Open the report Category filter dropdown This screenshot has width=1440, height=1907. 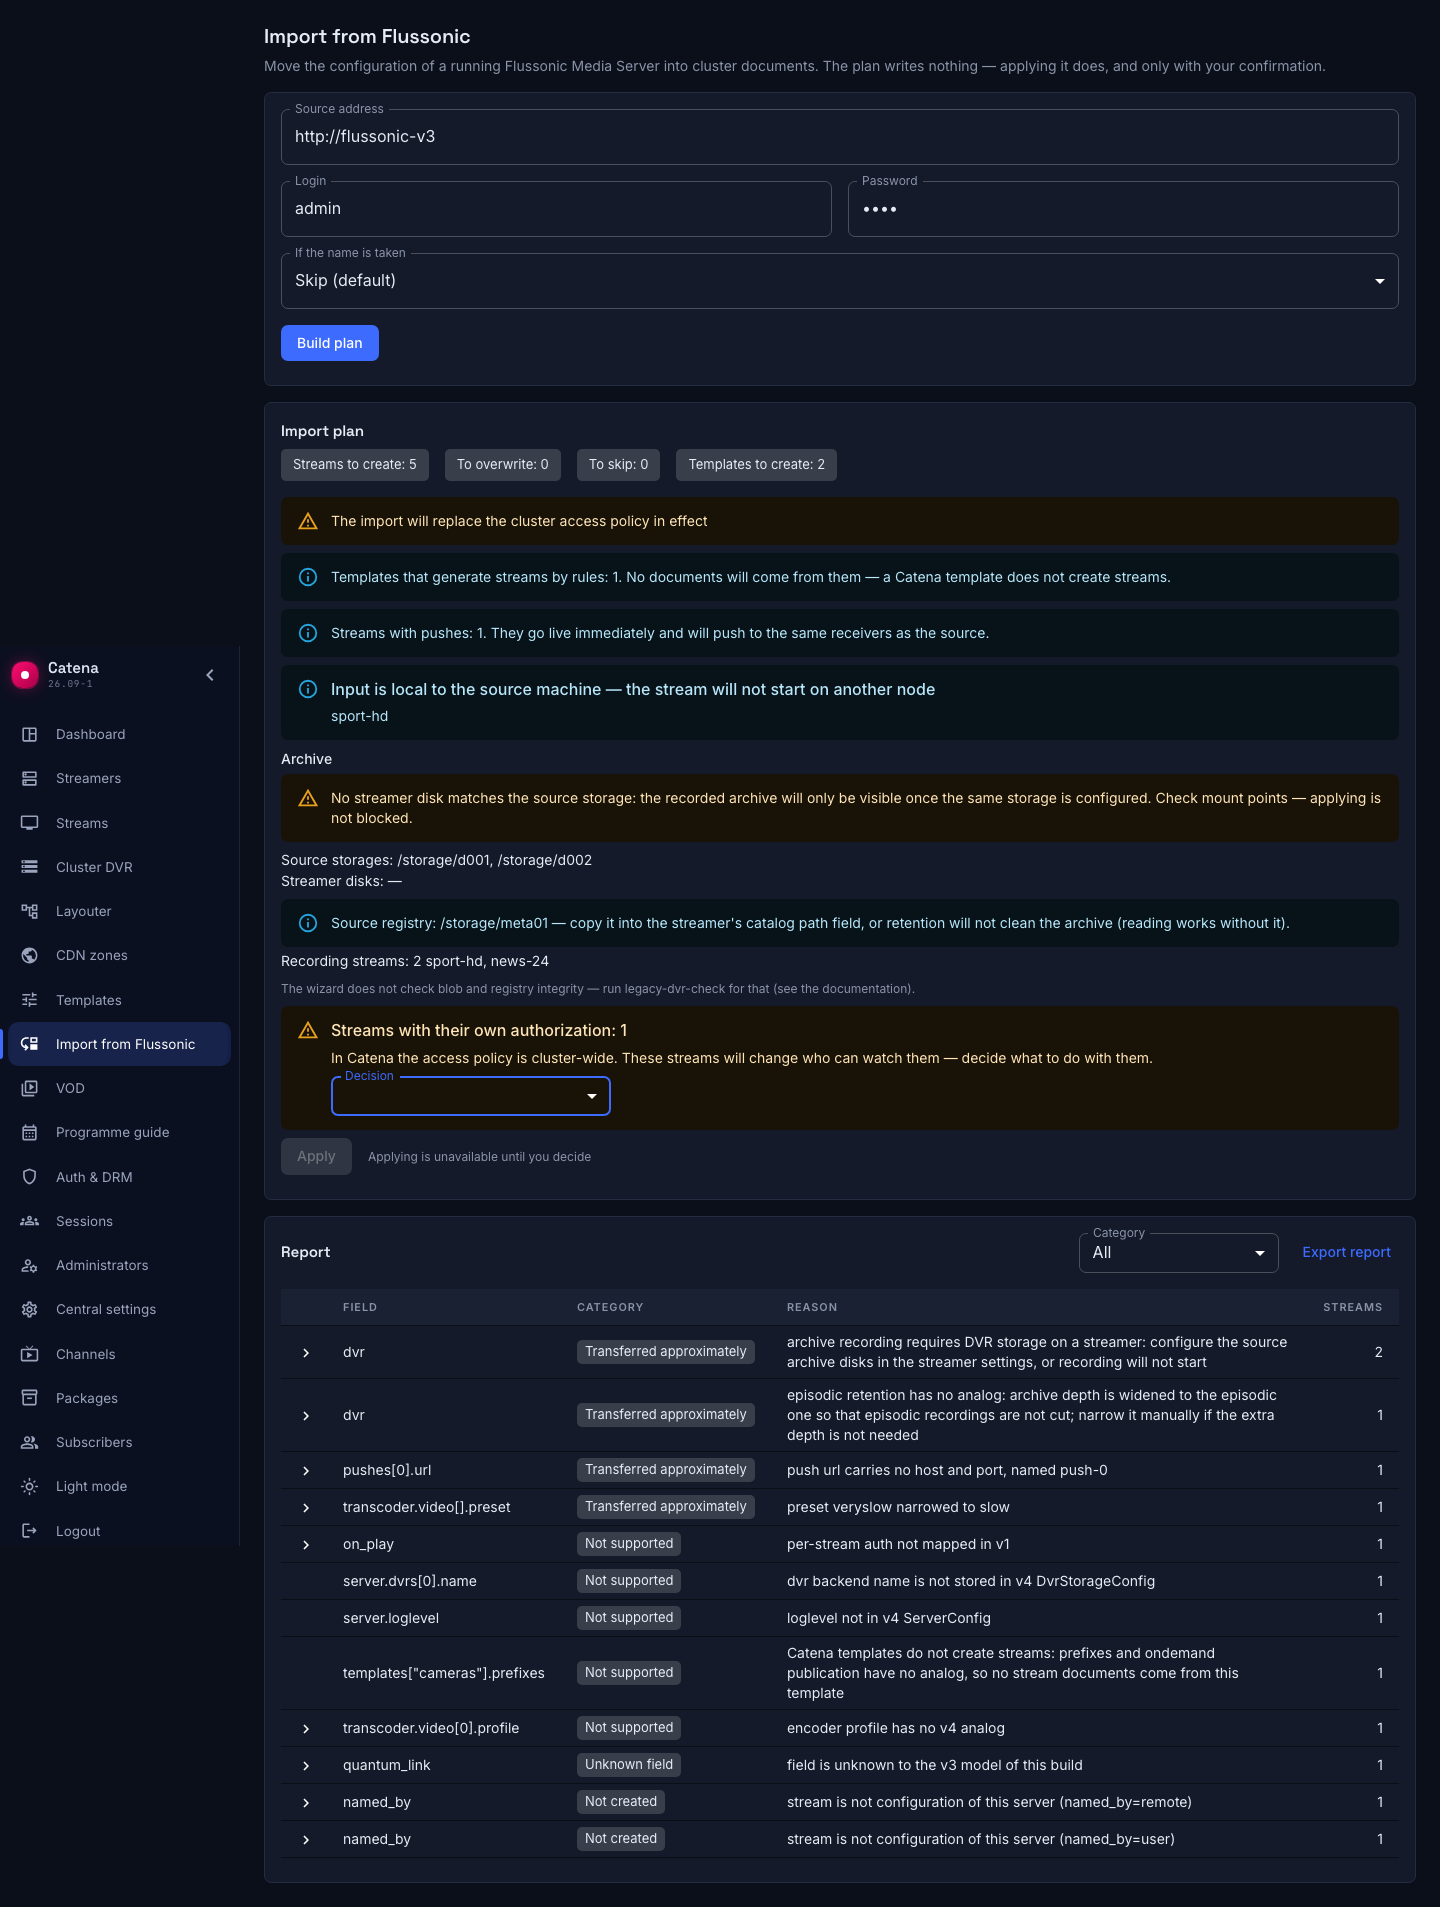click(x=1179, y=1253)
